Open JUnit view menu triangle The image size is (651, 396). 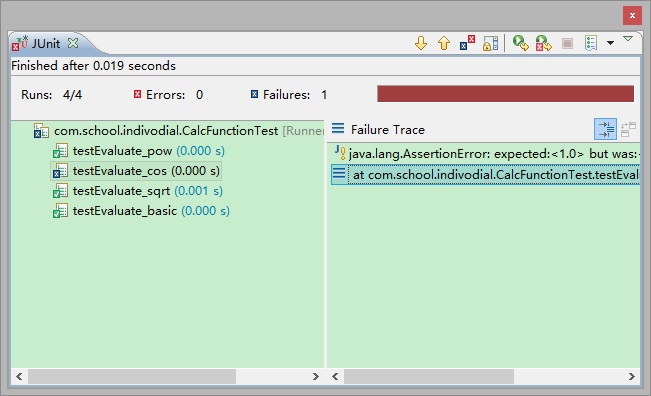pos(628,39)
